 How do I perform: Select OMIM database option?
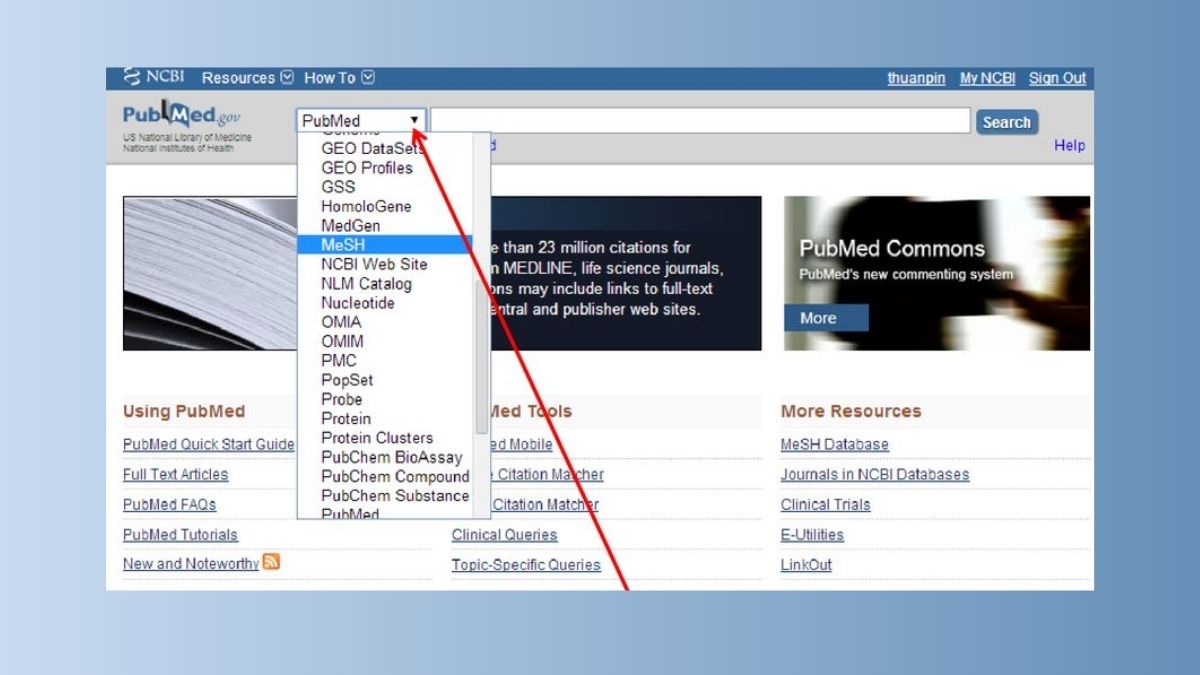click(342, 341)
